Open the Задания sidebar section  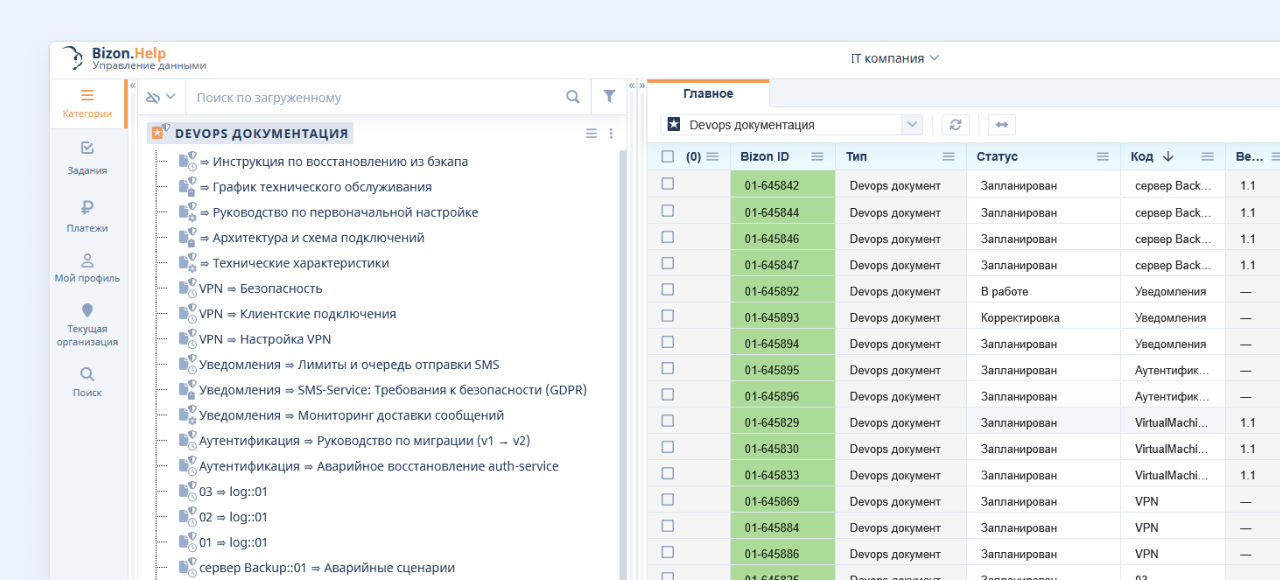coord(87,158)
